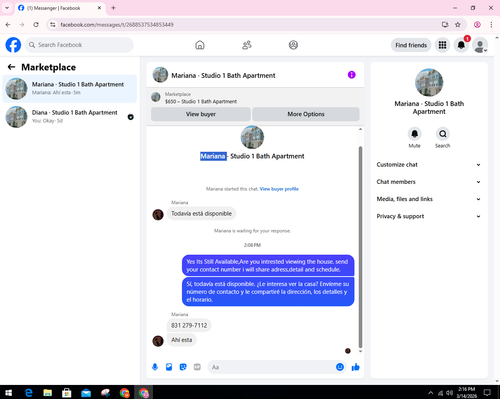Click the message 831 279-7112
Screen dimensions: 500x399
pyautogui.click(x=189, y=325)
